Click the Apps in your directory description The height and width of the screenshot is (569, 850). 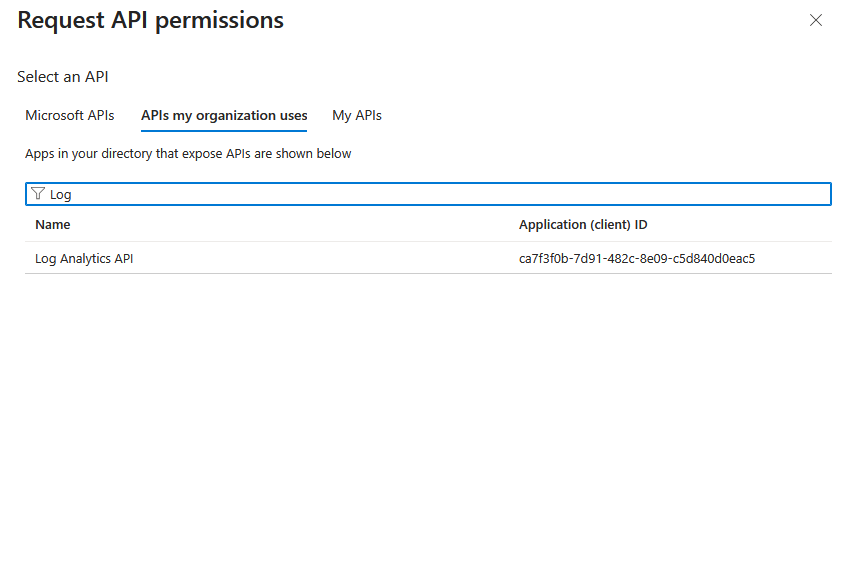188,154
